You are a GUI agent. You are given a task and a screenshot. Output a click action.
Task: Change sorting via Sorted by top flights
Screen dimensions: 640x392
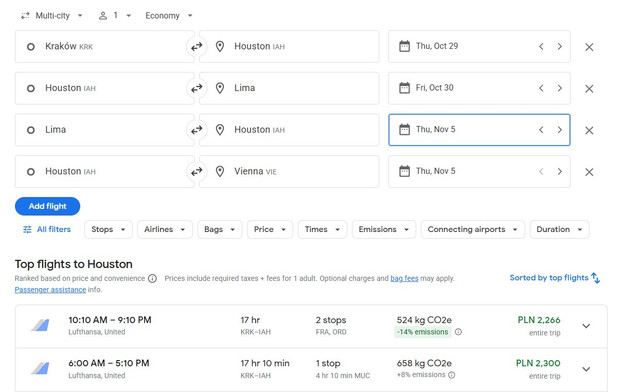[555, 278]
